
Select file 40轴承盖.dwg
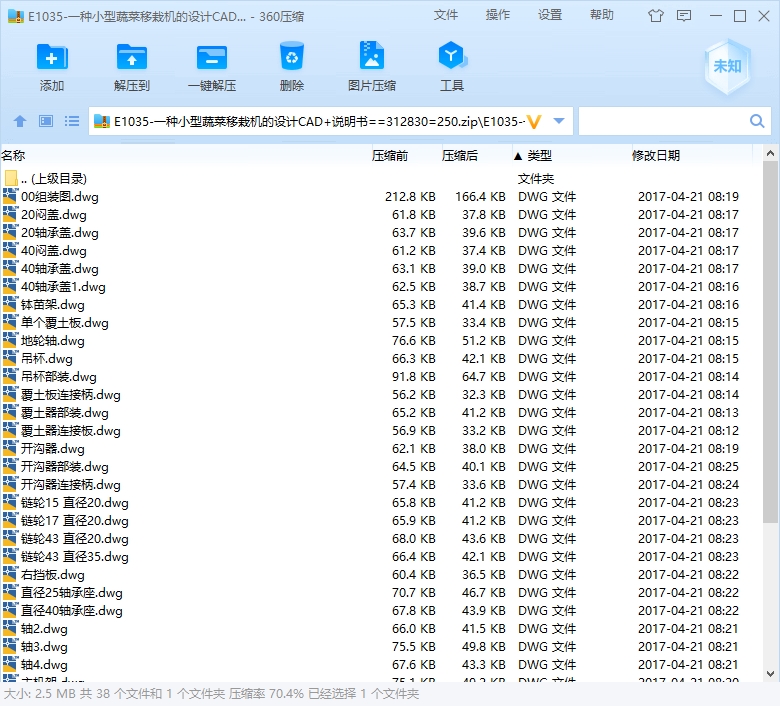(60, 268)
